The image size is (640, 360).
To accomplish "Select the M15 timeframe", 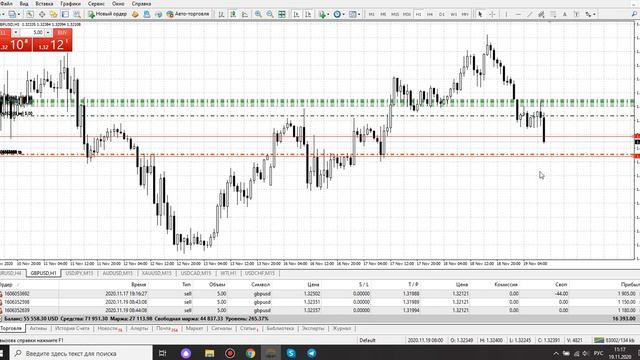I will [395, 14].
